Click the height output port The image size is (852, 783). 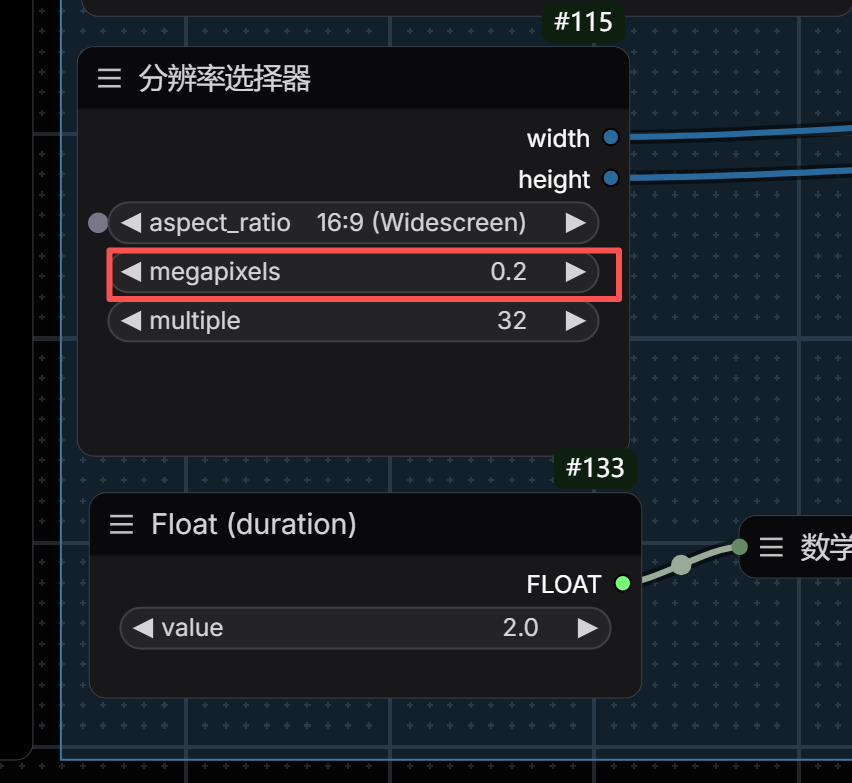click(611, 178)
